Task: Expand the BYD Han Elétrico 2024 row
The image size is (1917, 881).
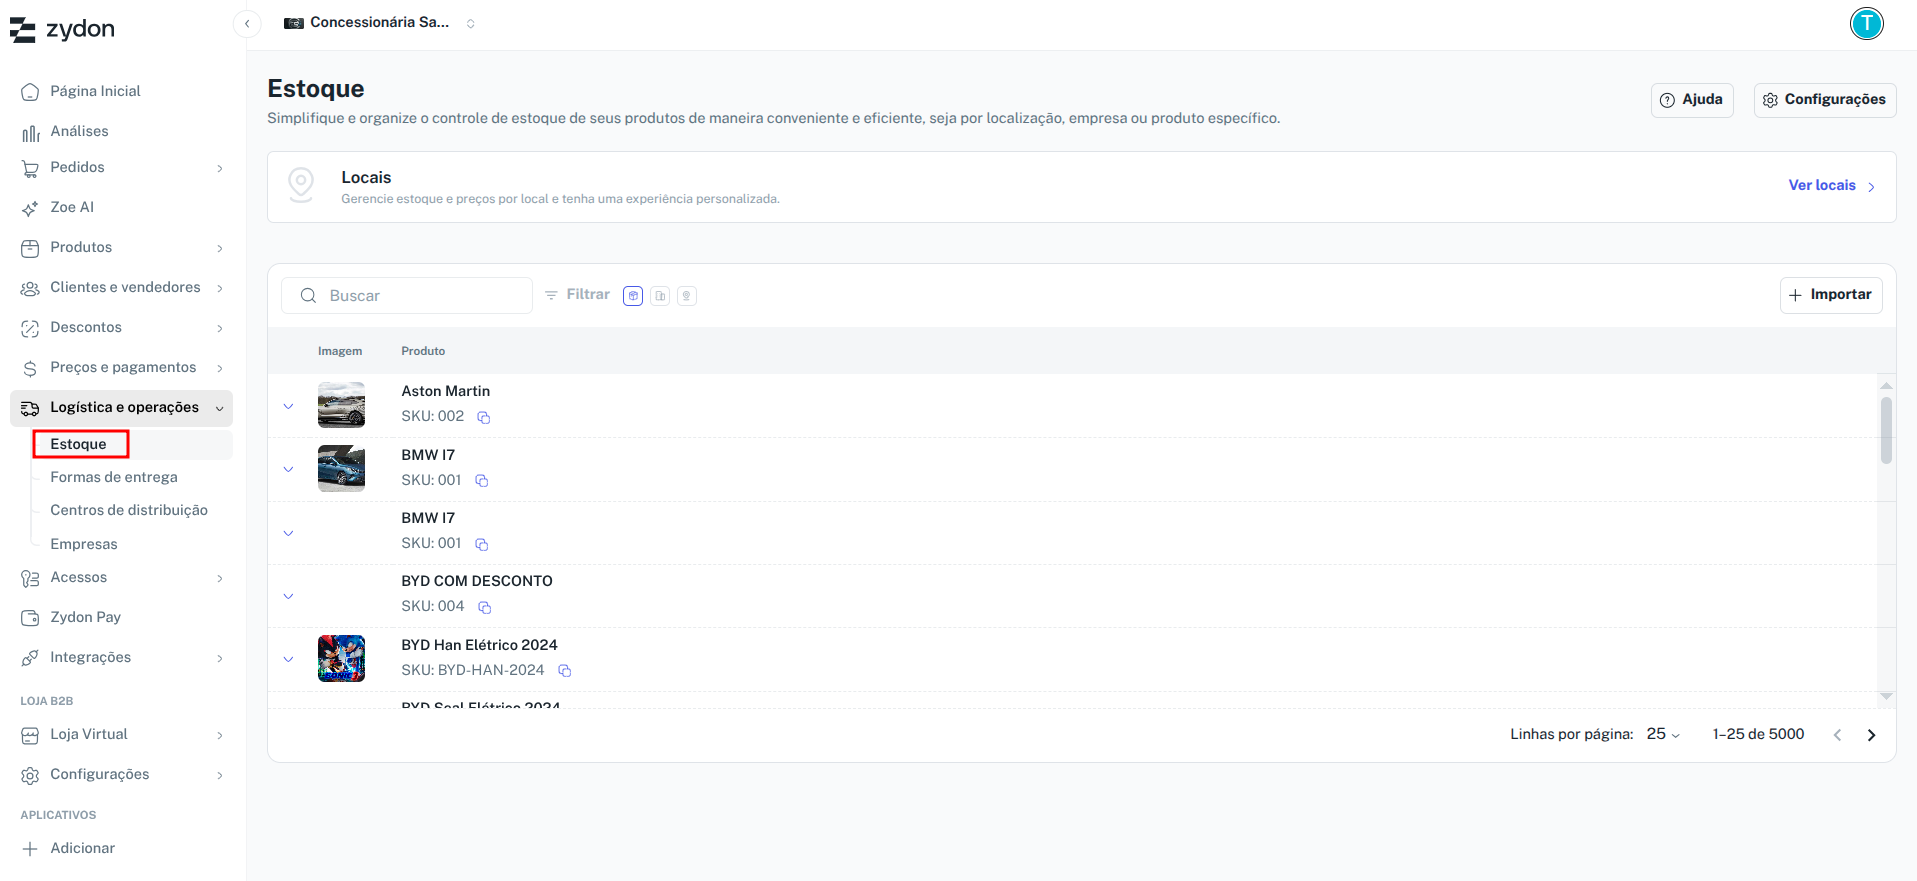Action: pos(288,659)
